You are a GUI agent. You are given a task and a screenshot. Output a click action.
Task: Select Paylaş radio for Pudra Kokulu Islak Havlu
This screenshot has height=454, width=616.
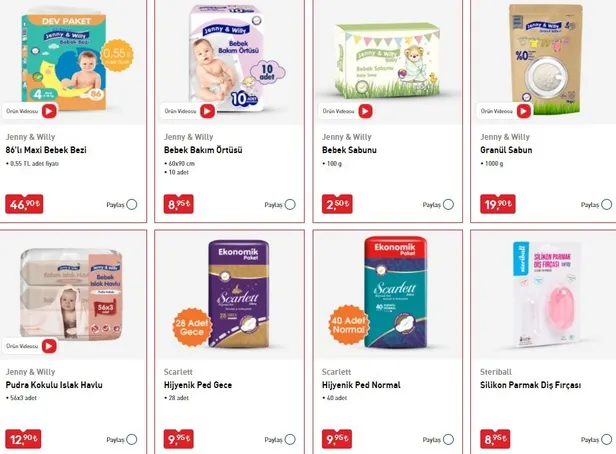tap(132, 439)
